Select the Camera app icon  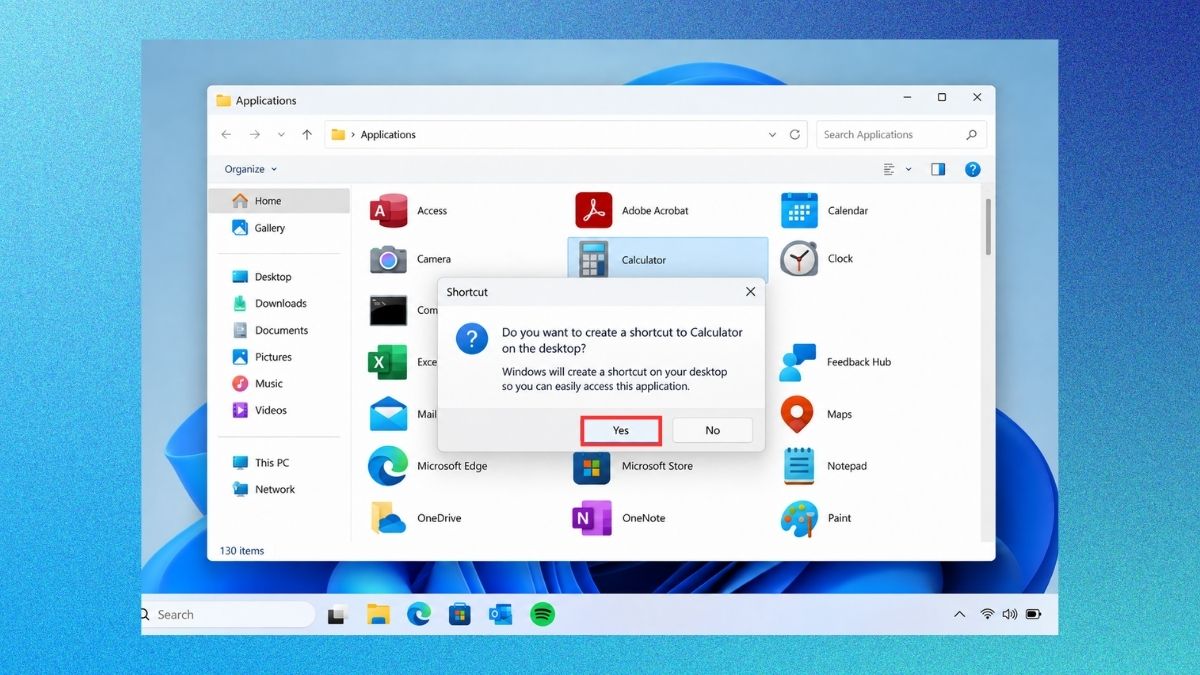click(388, 259)
